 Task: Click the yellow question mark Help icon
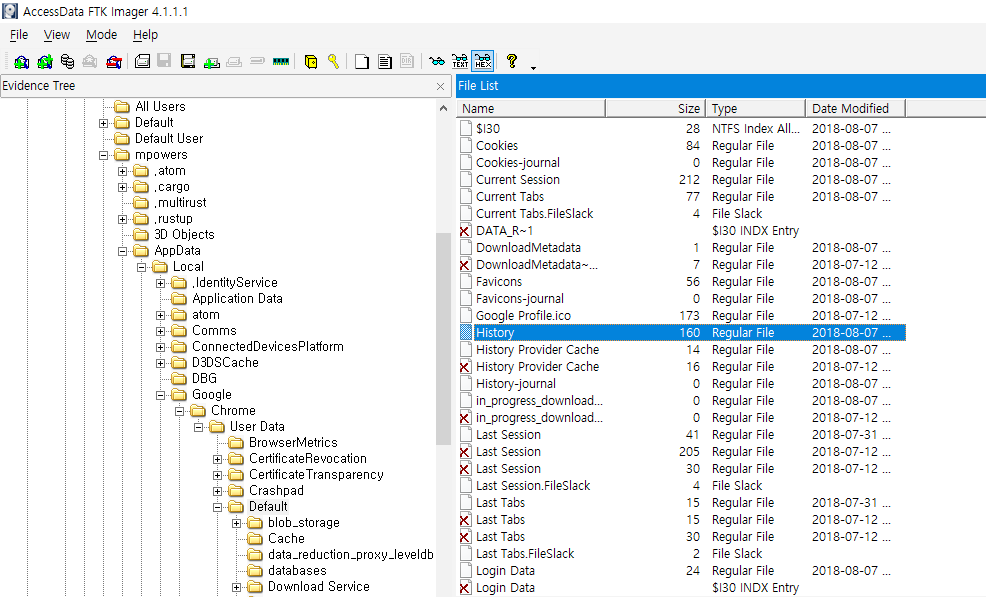tap(512, 61)
